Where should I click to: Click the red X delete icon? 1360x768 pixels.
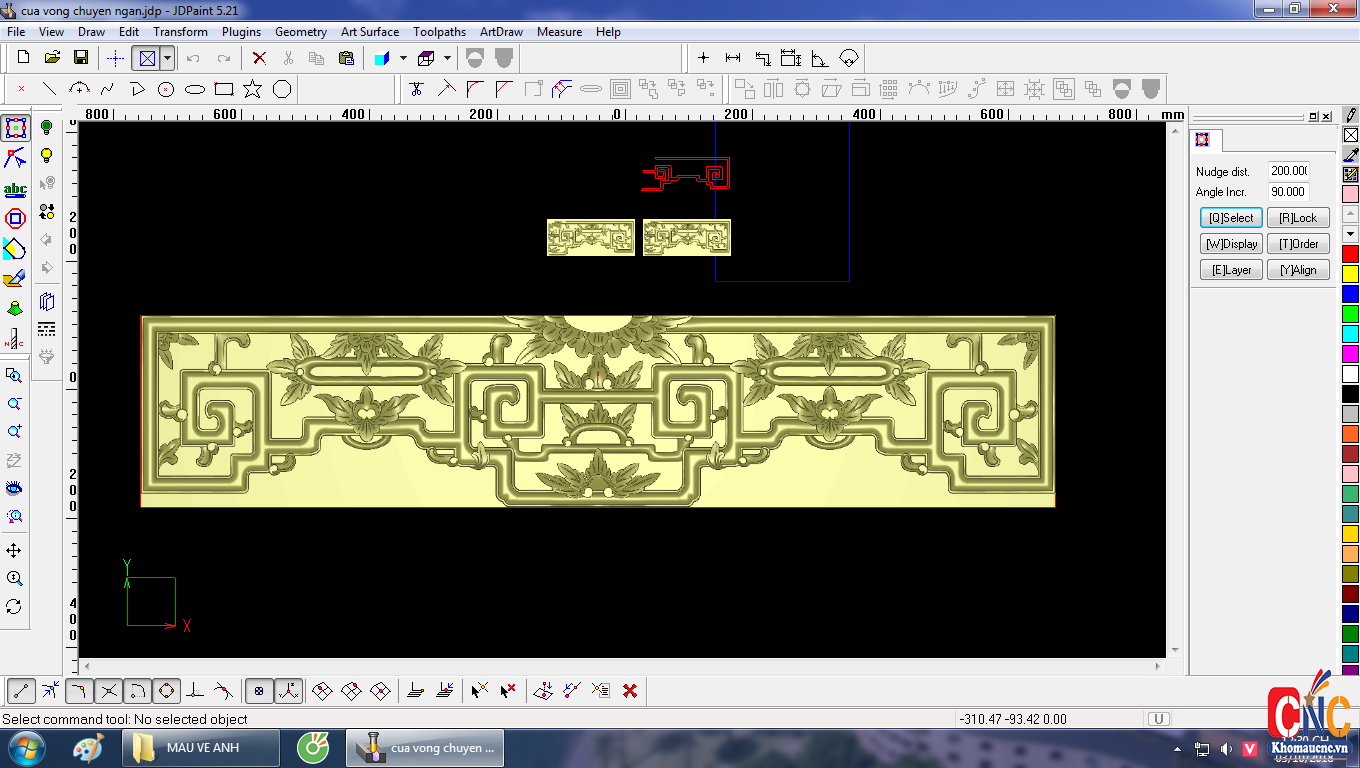pyautogui.click(x=259, y=58)
